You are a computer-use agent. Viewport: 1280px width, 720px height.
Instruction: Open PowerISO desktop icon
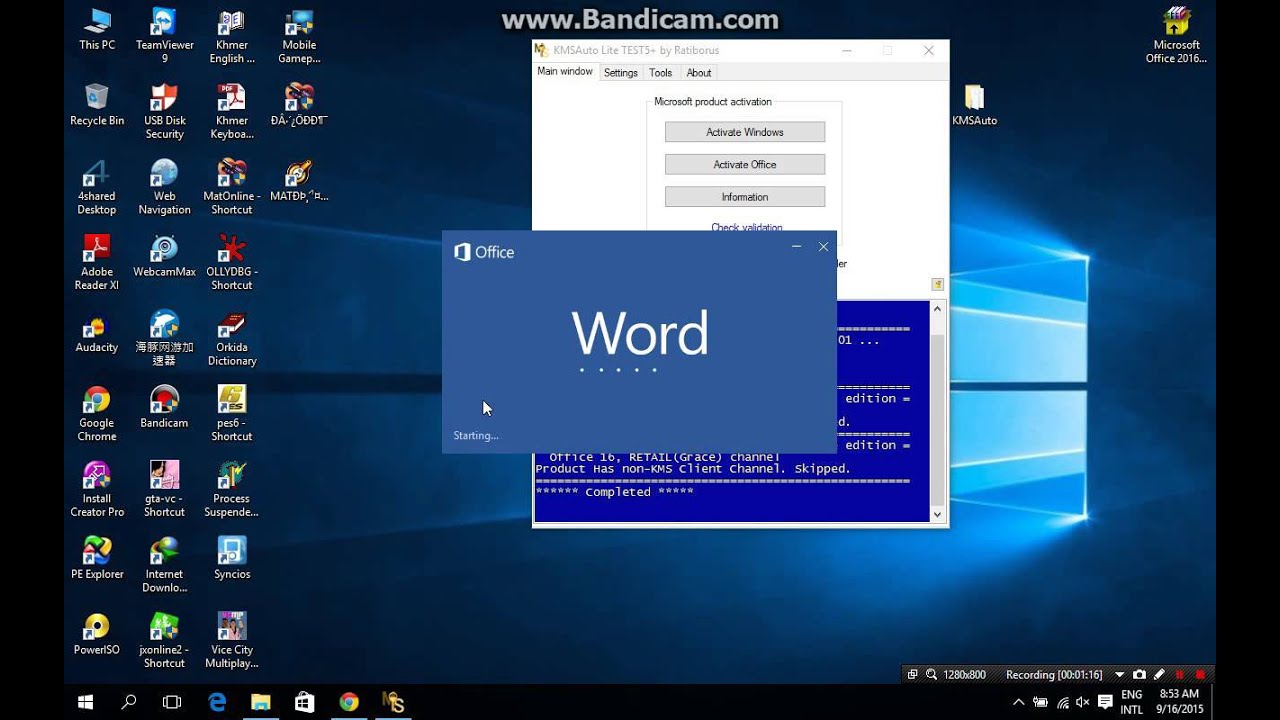coord(97,634)
